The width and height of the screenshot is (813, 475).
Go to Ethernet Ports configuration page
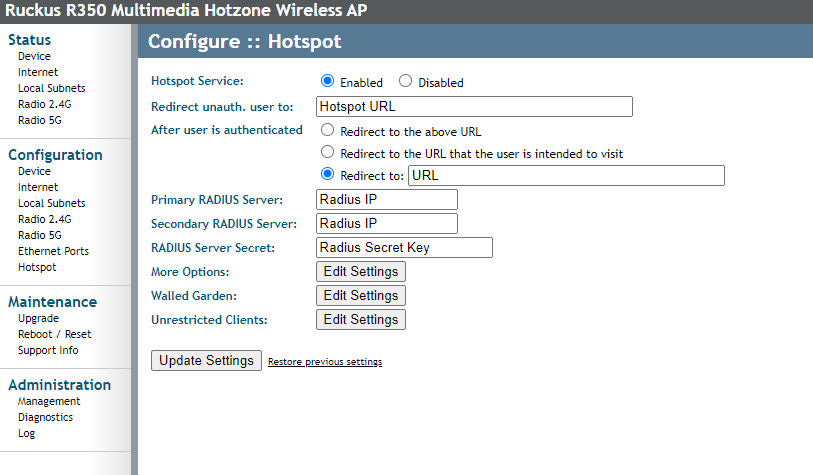53,251
